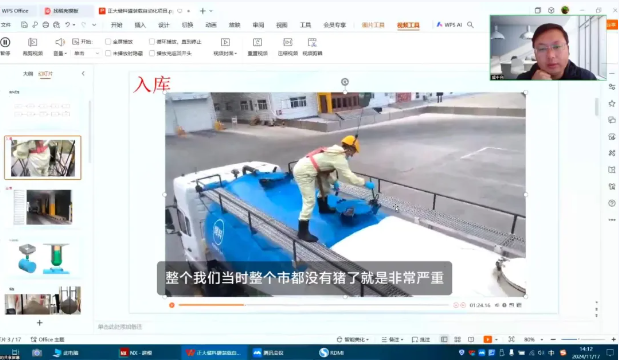The width and height of the screenshot is (619, 360).
Task: Click the Sogou input method tray icon
Action: pyautogui.click(x=563, y=352)
